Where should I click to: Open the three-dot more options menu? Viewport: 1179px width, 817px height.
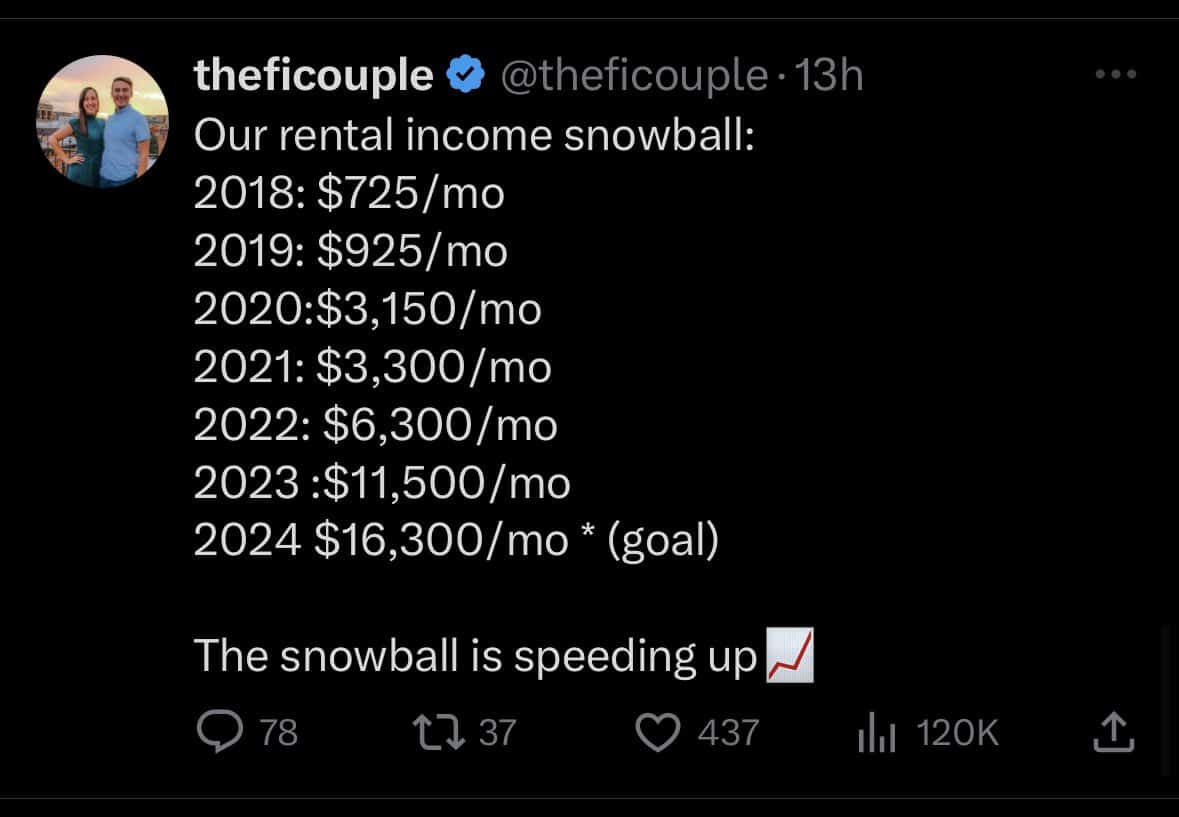pos(1115,75)
